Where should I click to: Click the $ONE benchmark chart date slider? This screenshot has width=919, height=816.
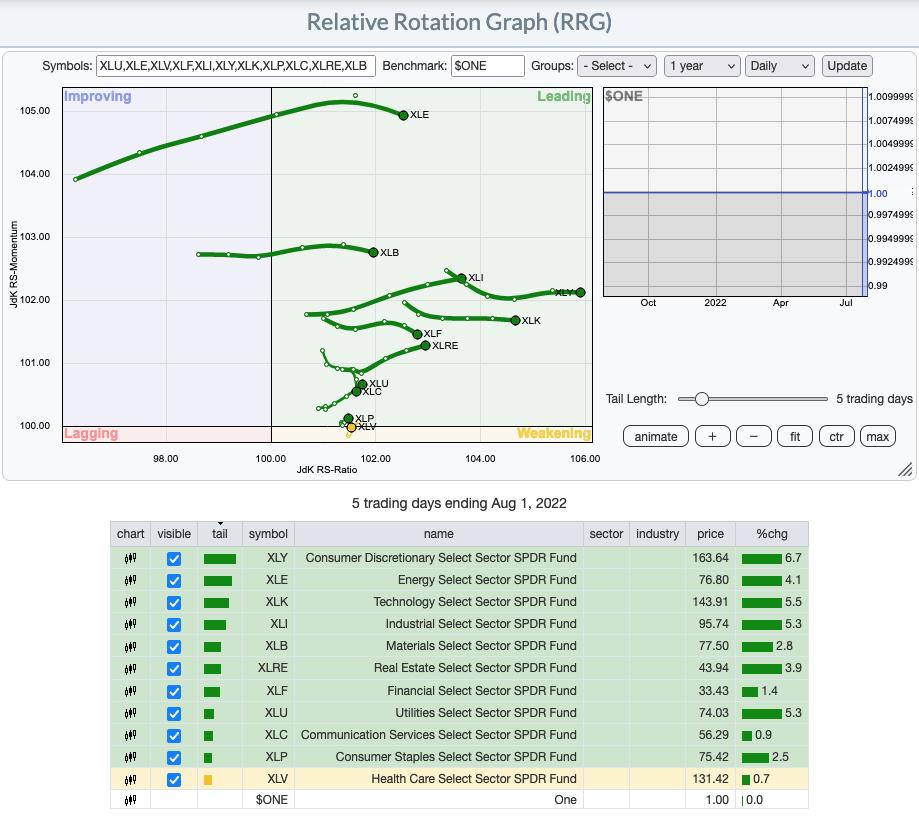coord(864,192)
